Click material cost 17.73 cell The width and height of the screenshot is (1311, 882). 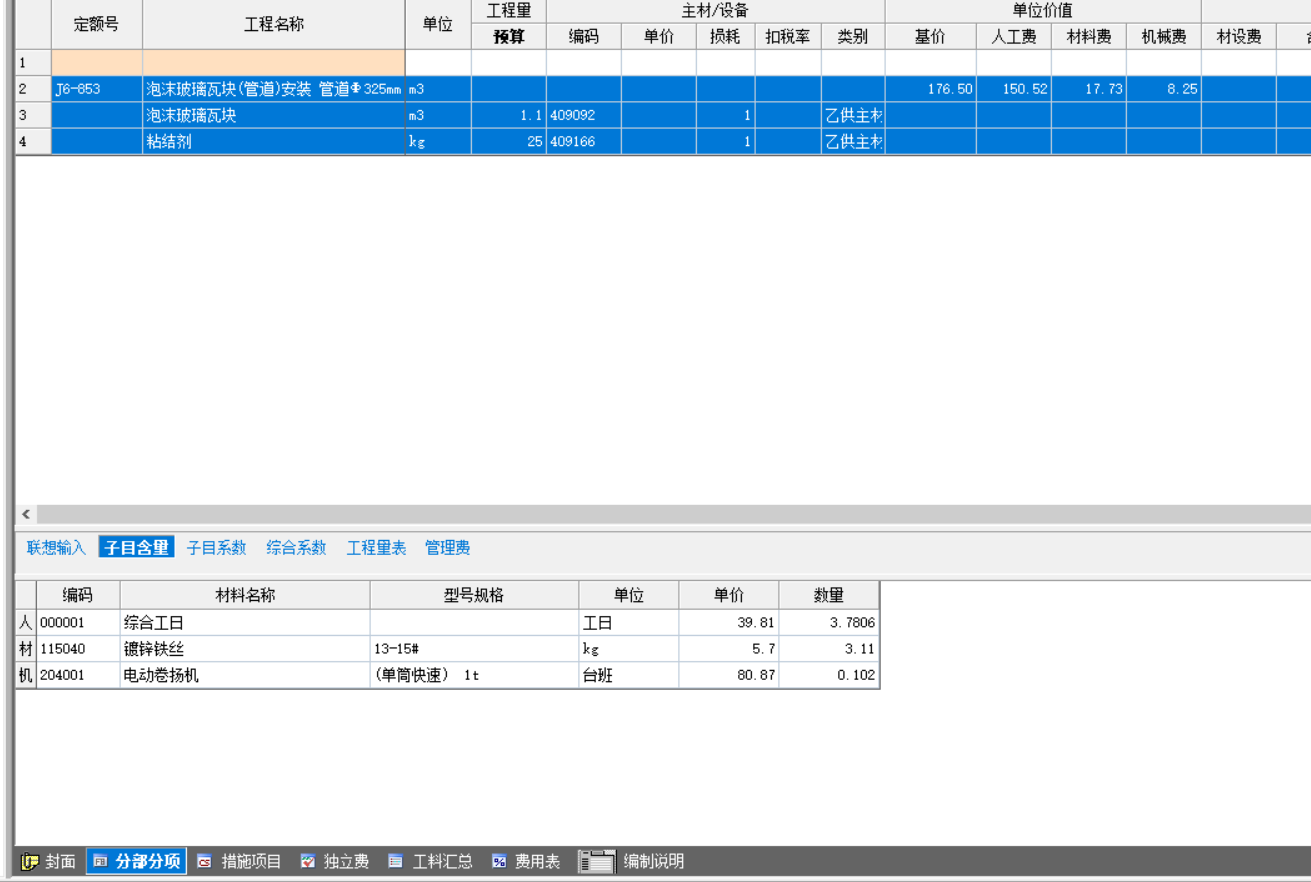point(1089,89)
